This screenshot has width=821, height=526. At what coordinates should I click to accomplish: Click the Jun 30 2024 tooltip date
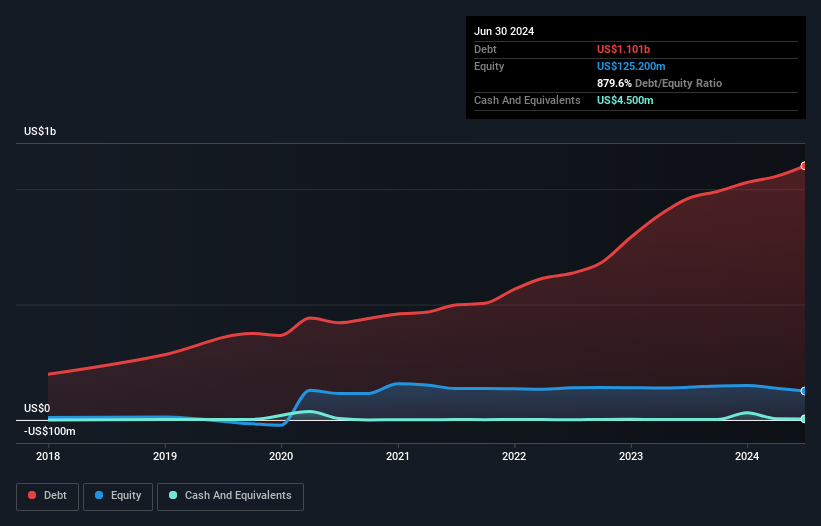pos(504,31)
